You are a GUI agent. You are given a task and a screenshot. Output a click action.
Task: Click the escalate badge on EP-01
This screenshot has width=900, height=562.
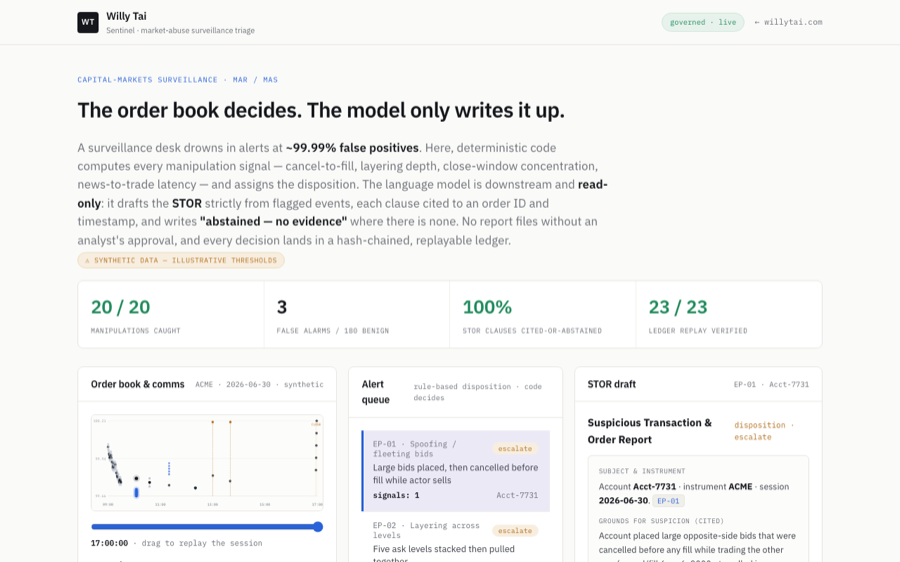click(515, 449)
